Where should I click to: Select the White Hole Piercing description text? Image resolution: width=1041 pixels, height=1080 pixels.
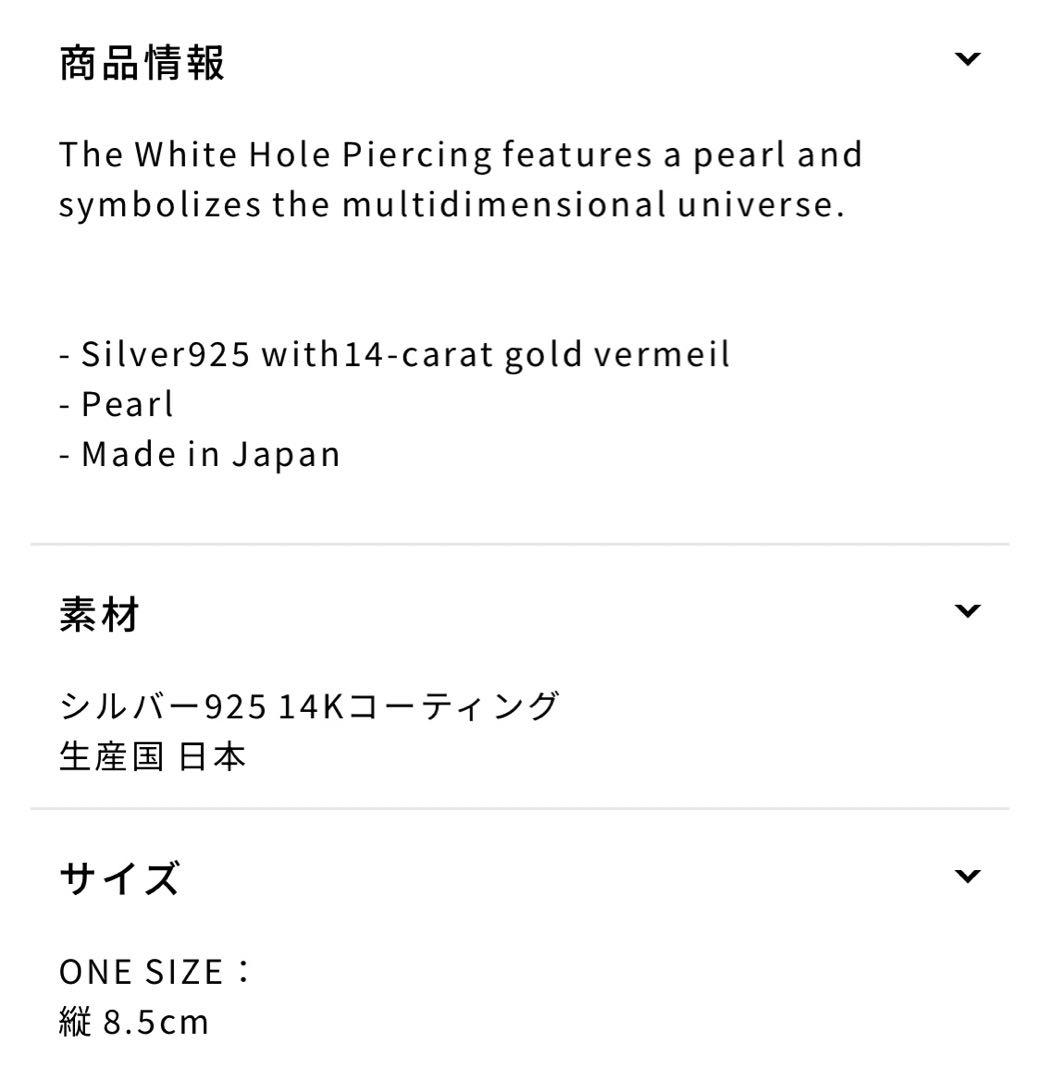[x=460, y=178]
